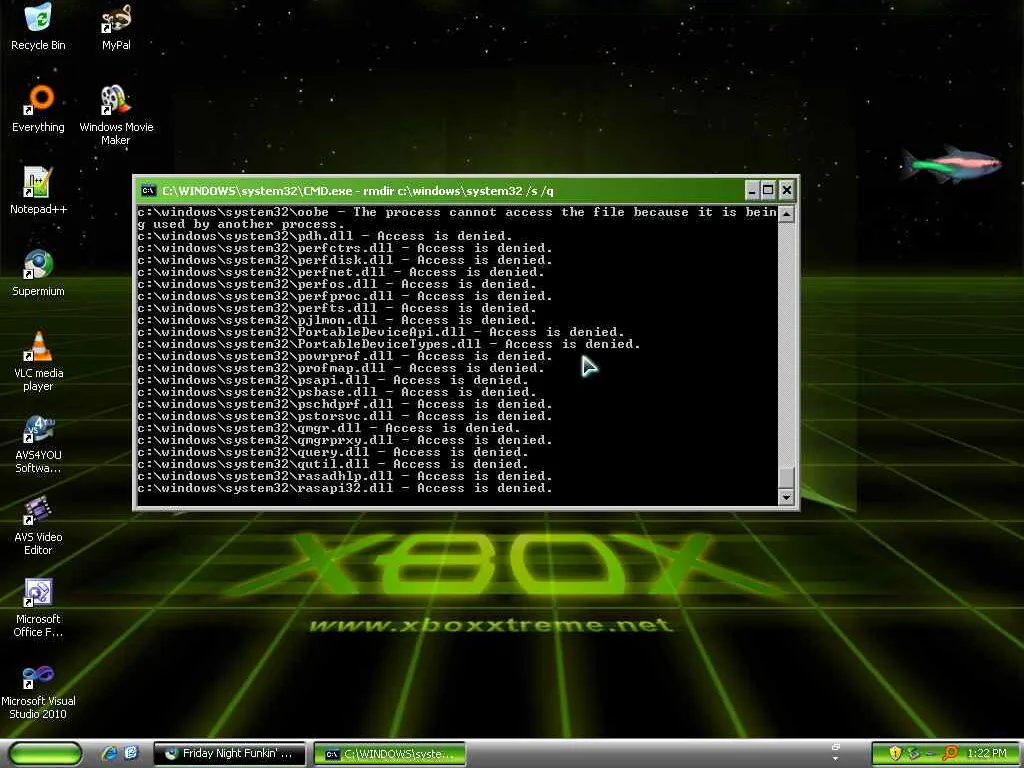Select the Microsoft Office F... desktop icon

tap(38, 607)
